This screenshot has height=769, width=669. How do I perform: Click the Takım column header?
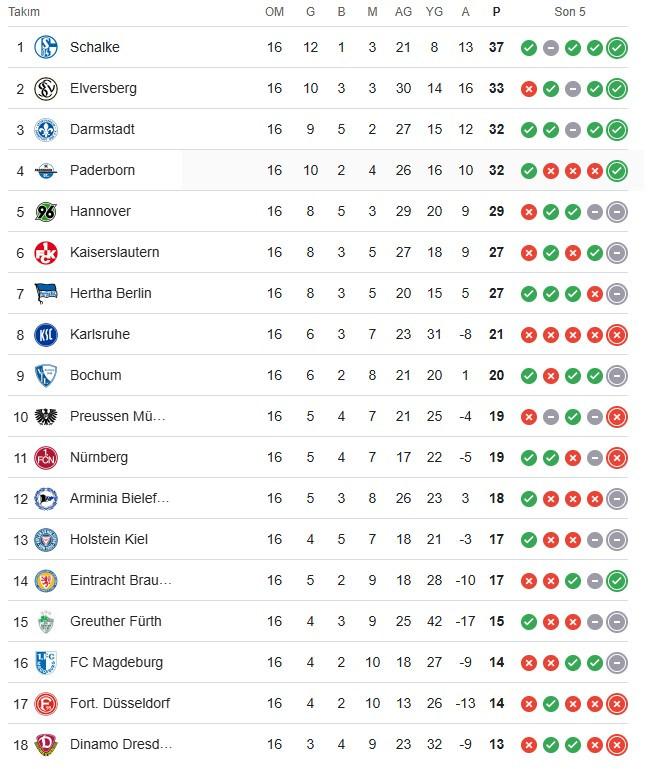tap(23, 12)
